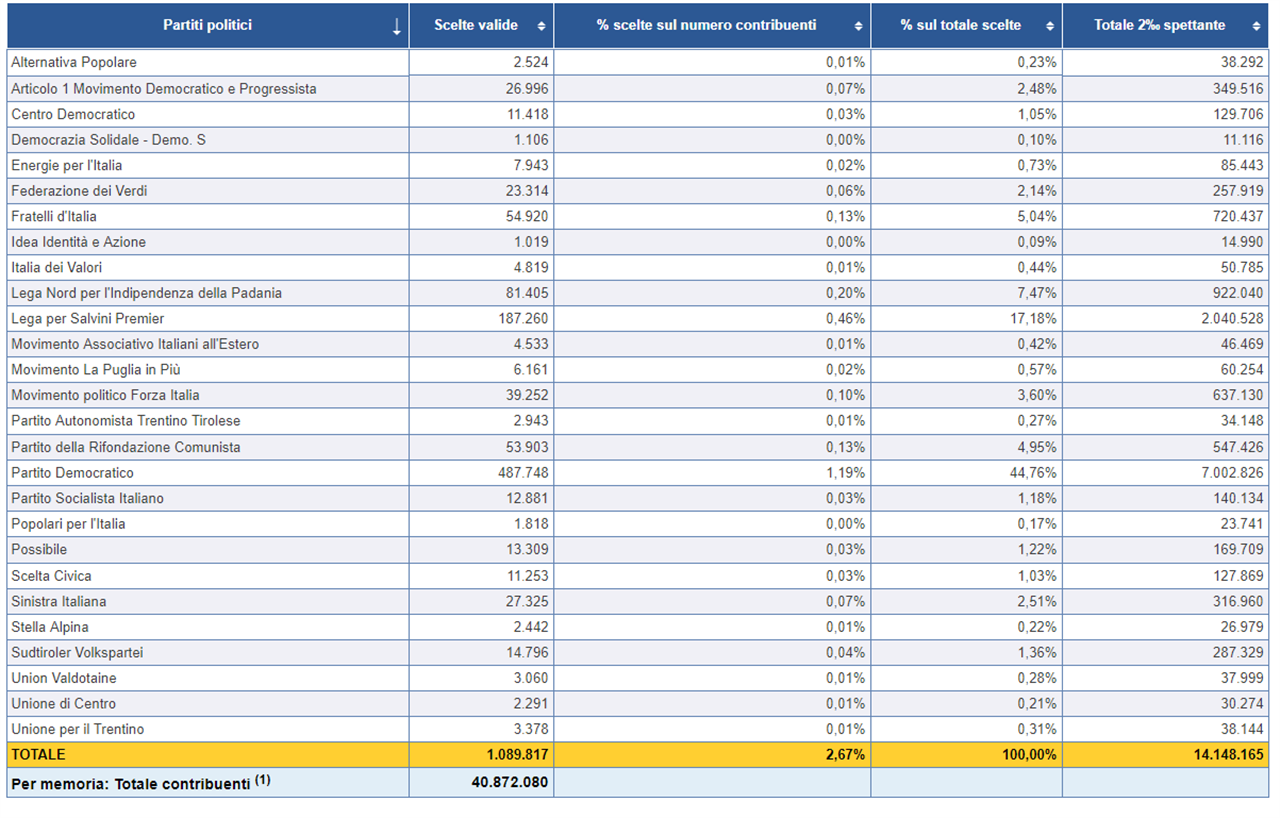Click the Totale 2‰ spettante header label
Image resolution: width=1280 pixels, height=818 pixels.
tap(1159, 26)
